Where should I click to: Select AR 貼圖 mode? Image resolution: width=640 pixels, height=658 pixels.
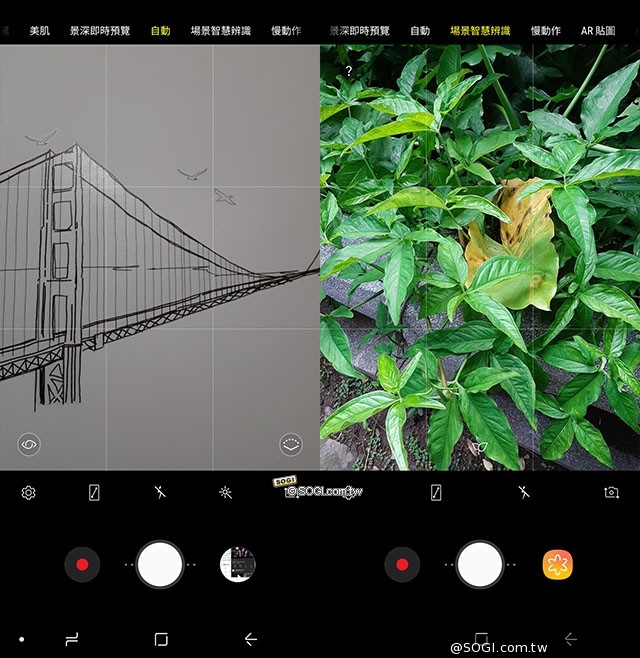click(x=598, y=31)
